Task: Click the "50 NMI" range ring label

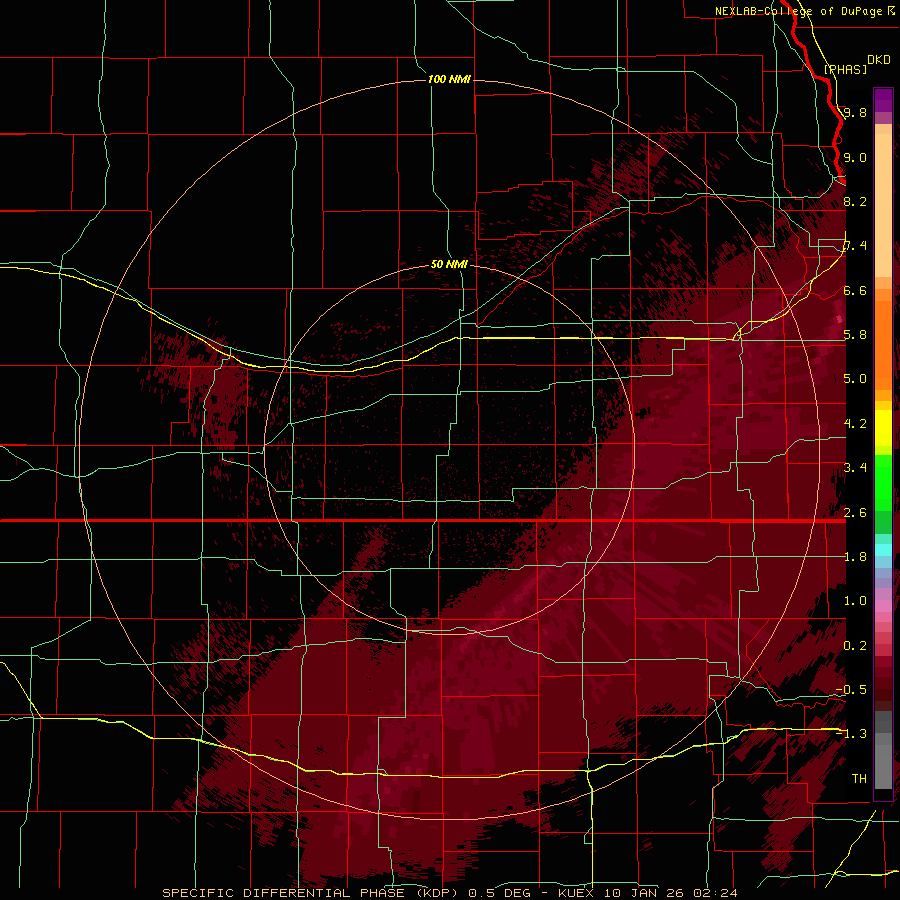Action: point(449,264)
